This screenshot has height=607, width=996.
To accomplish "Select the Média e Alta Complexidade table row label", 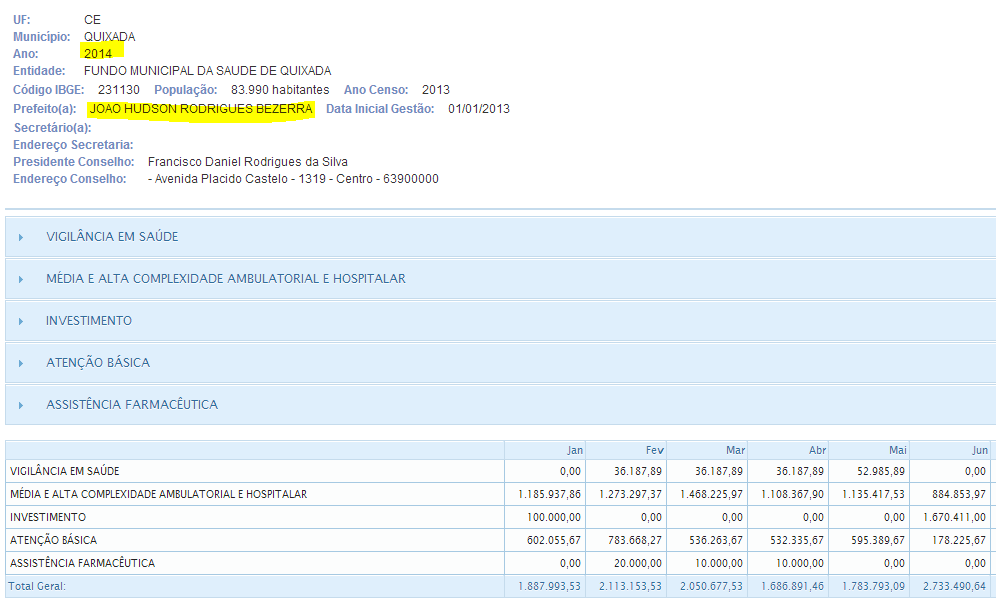I will pos(158,494).
